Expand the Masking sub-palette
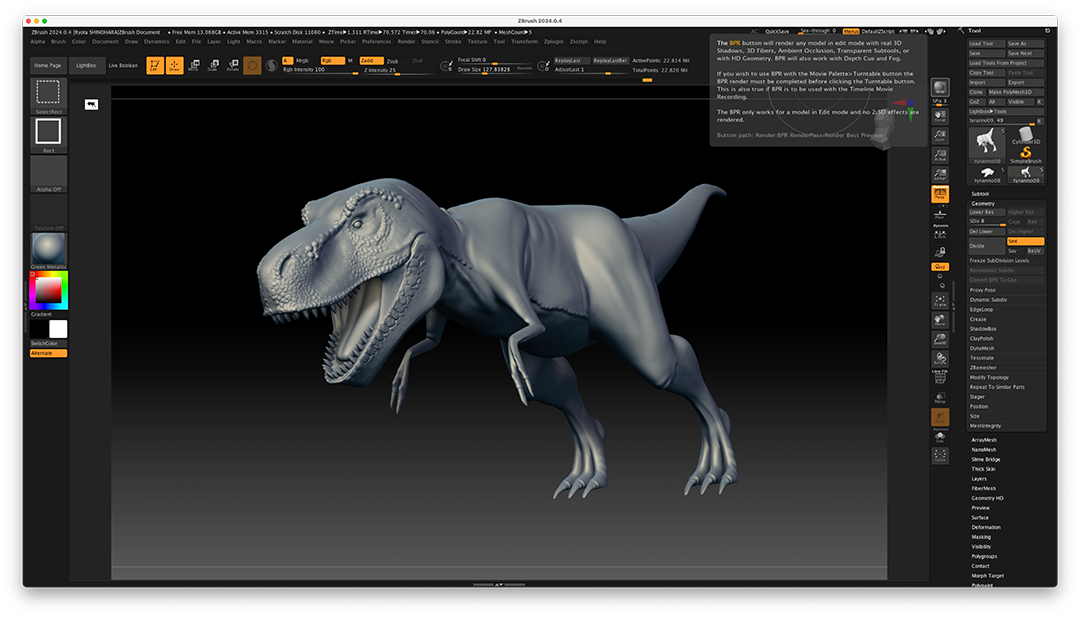Viewport: 1080px width, 617px height. click(x=982, y=536)
